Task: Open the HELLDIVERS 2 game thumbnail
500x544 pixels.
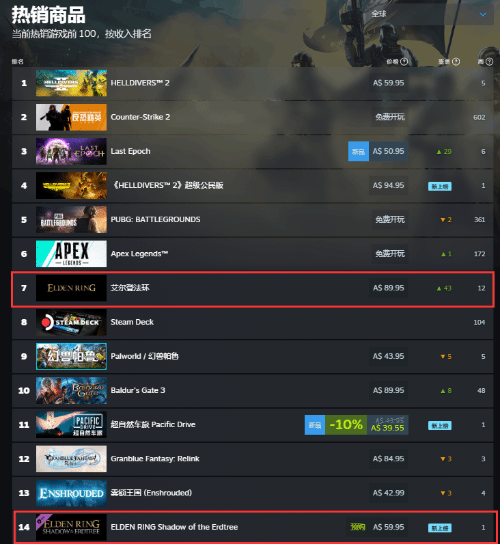Action: click(71, 83)
